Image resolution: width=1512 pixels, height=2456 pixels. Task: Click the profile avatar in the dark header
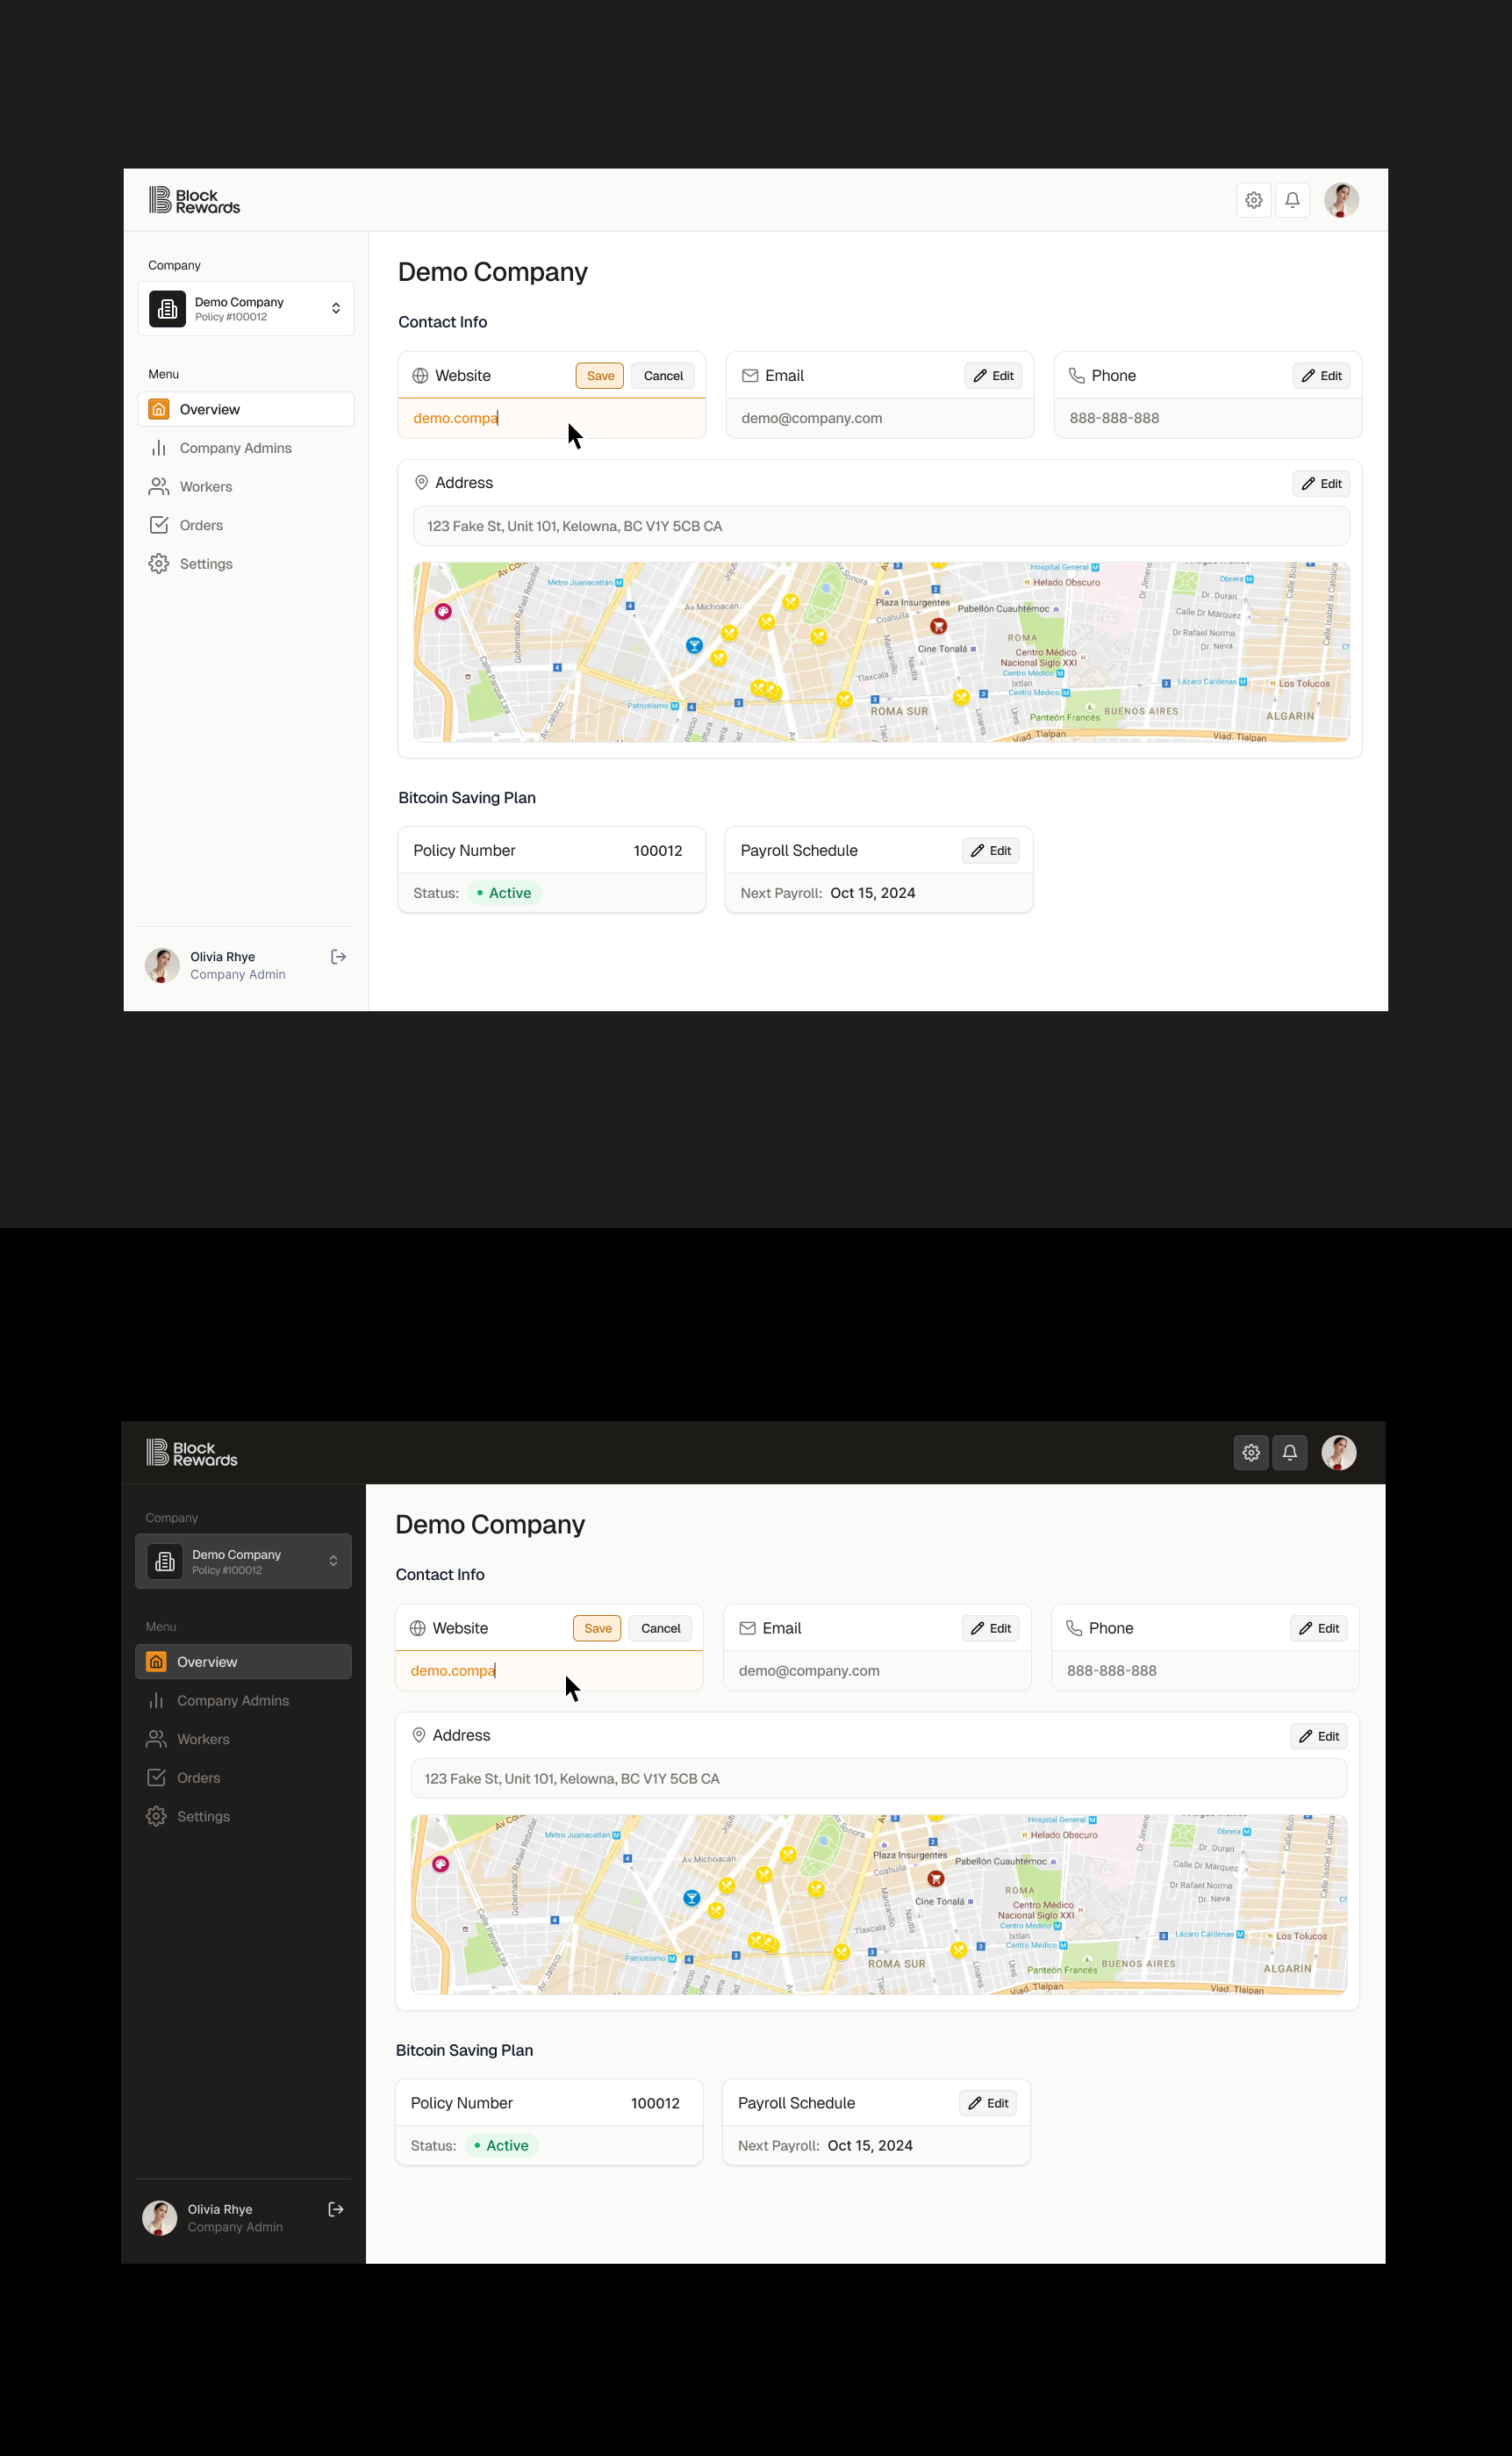(1338, 1452)
